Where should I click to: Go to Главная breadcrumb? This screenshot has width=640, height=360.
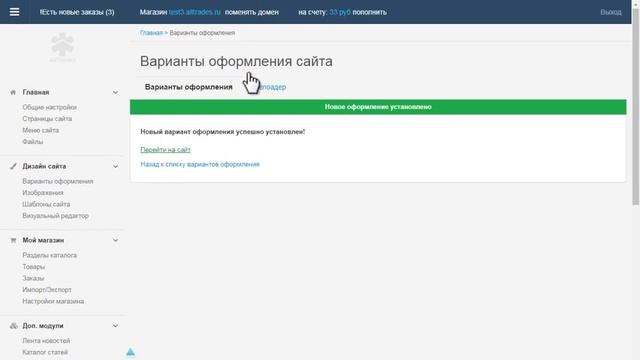(151, 33)
